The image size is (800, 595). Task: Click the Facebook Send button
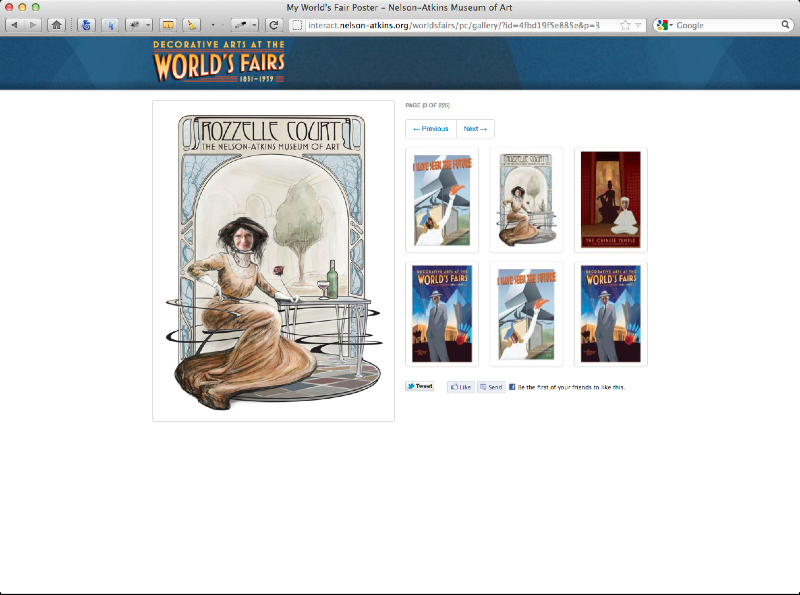click(491, 387)
